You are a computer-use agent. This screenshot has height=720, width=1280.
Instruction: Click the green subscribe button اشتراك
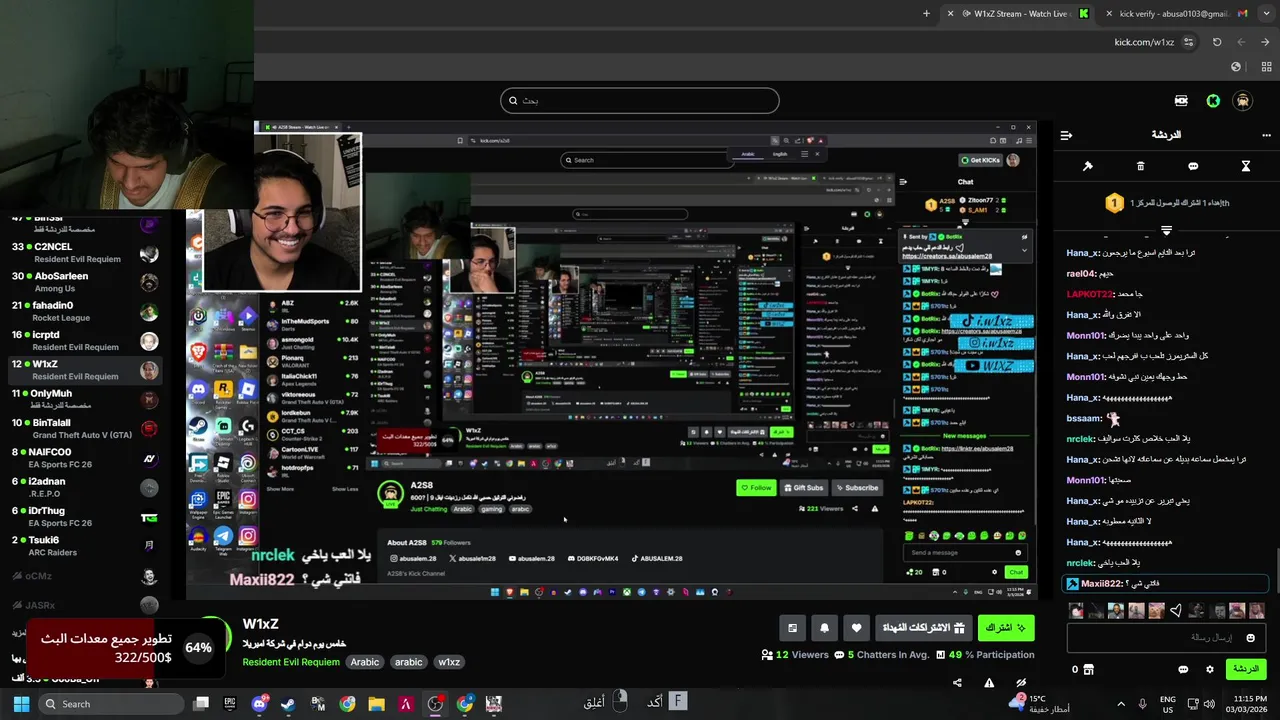1005,628
